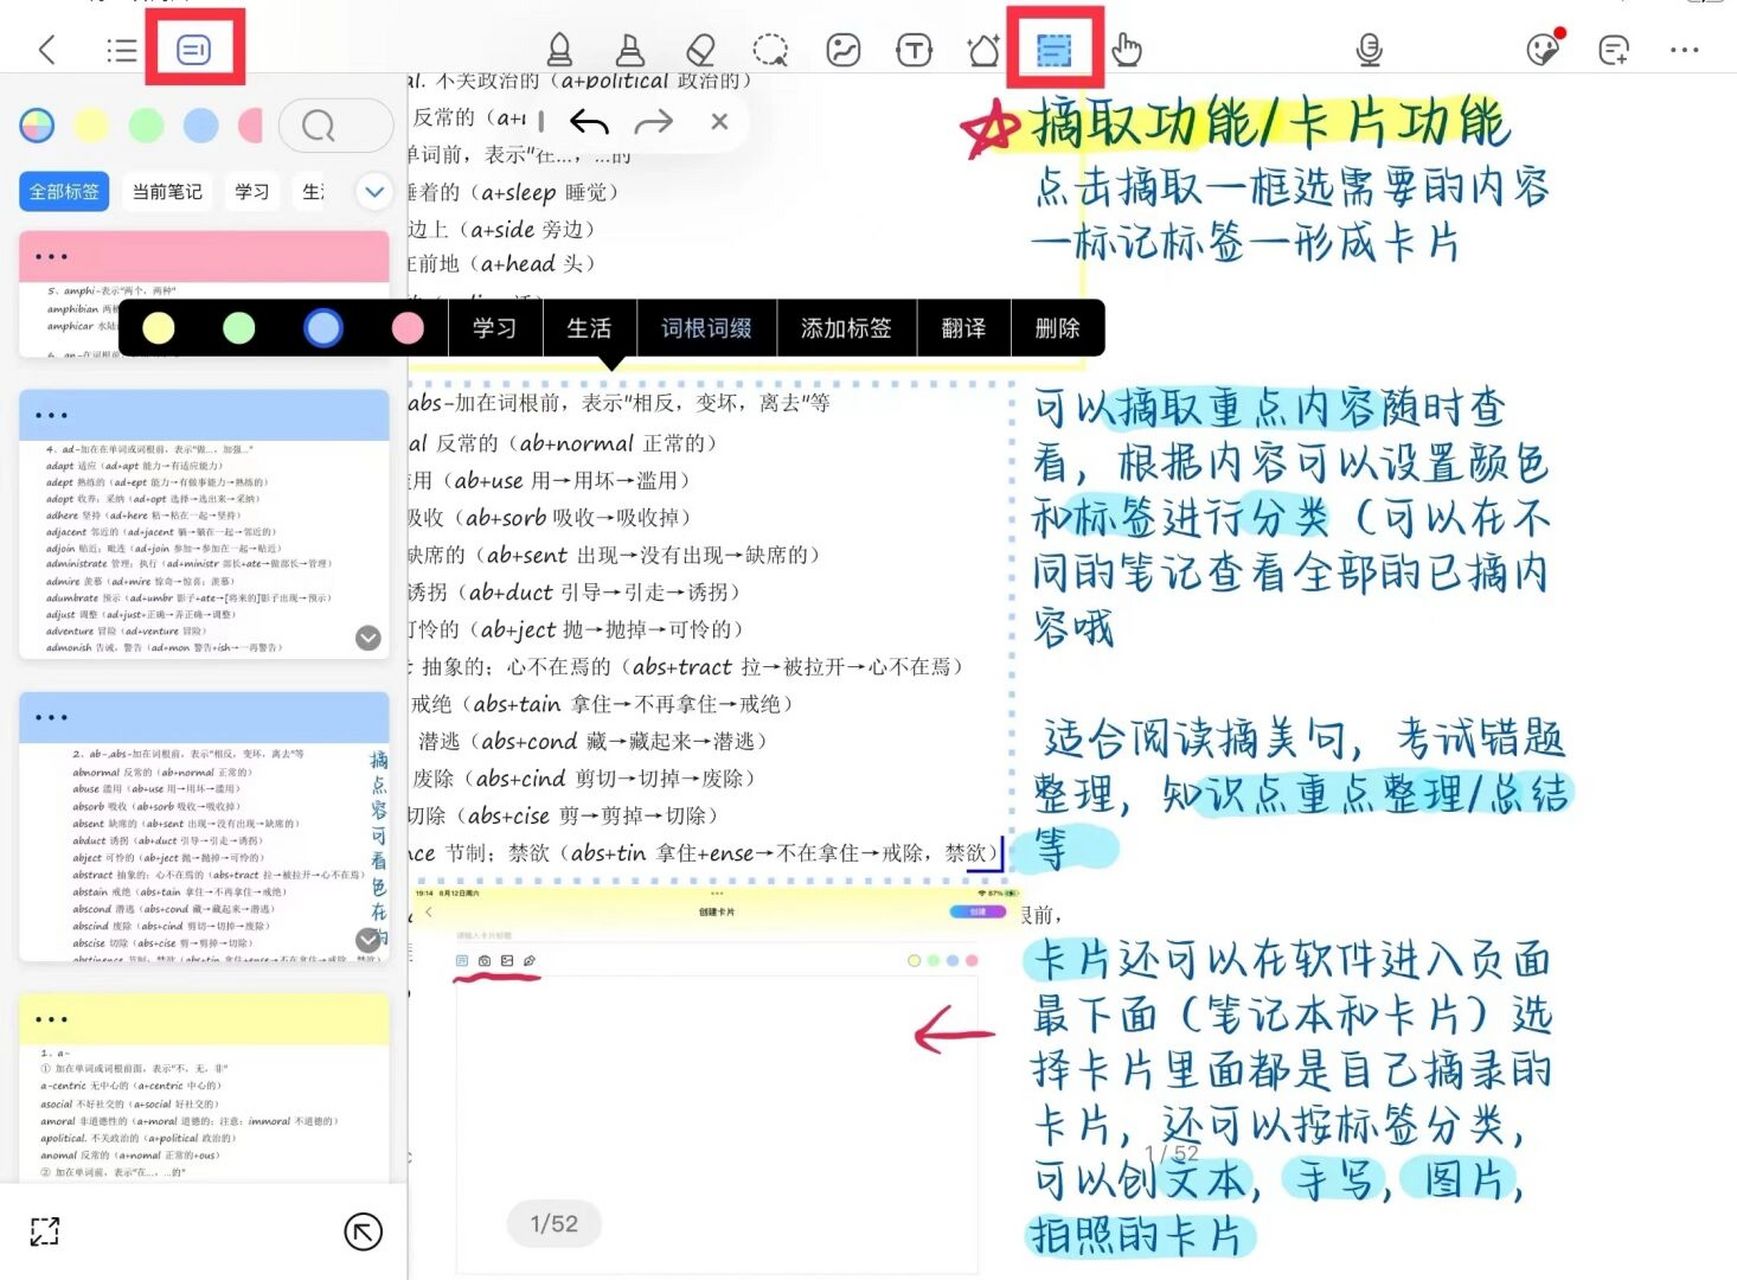1737x1280 pixels.
Task: Expand the ab- abs- prefix card chevron
Action: click(x=368, y=939)
